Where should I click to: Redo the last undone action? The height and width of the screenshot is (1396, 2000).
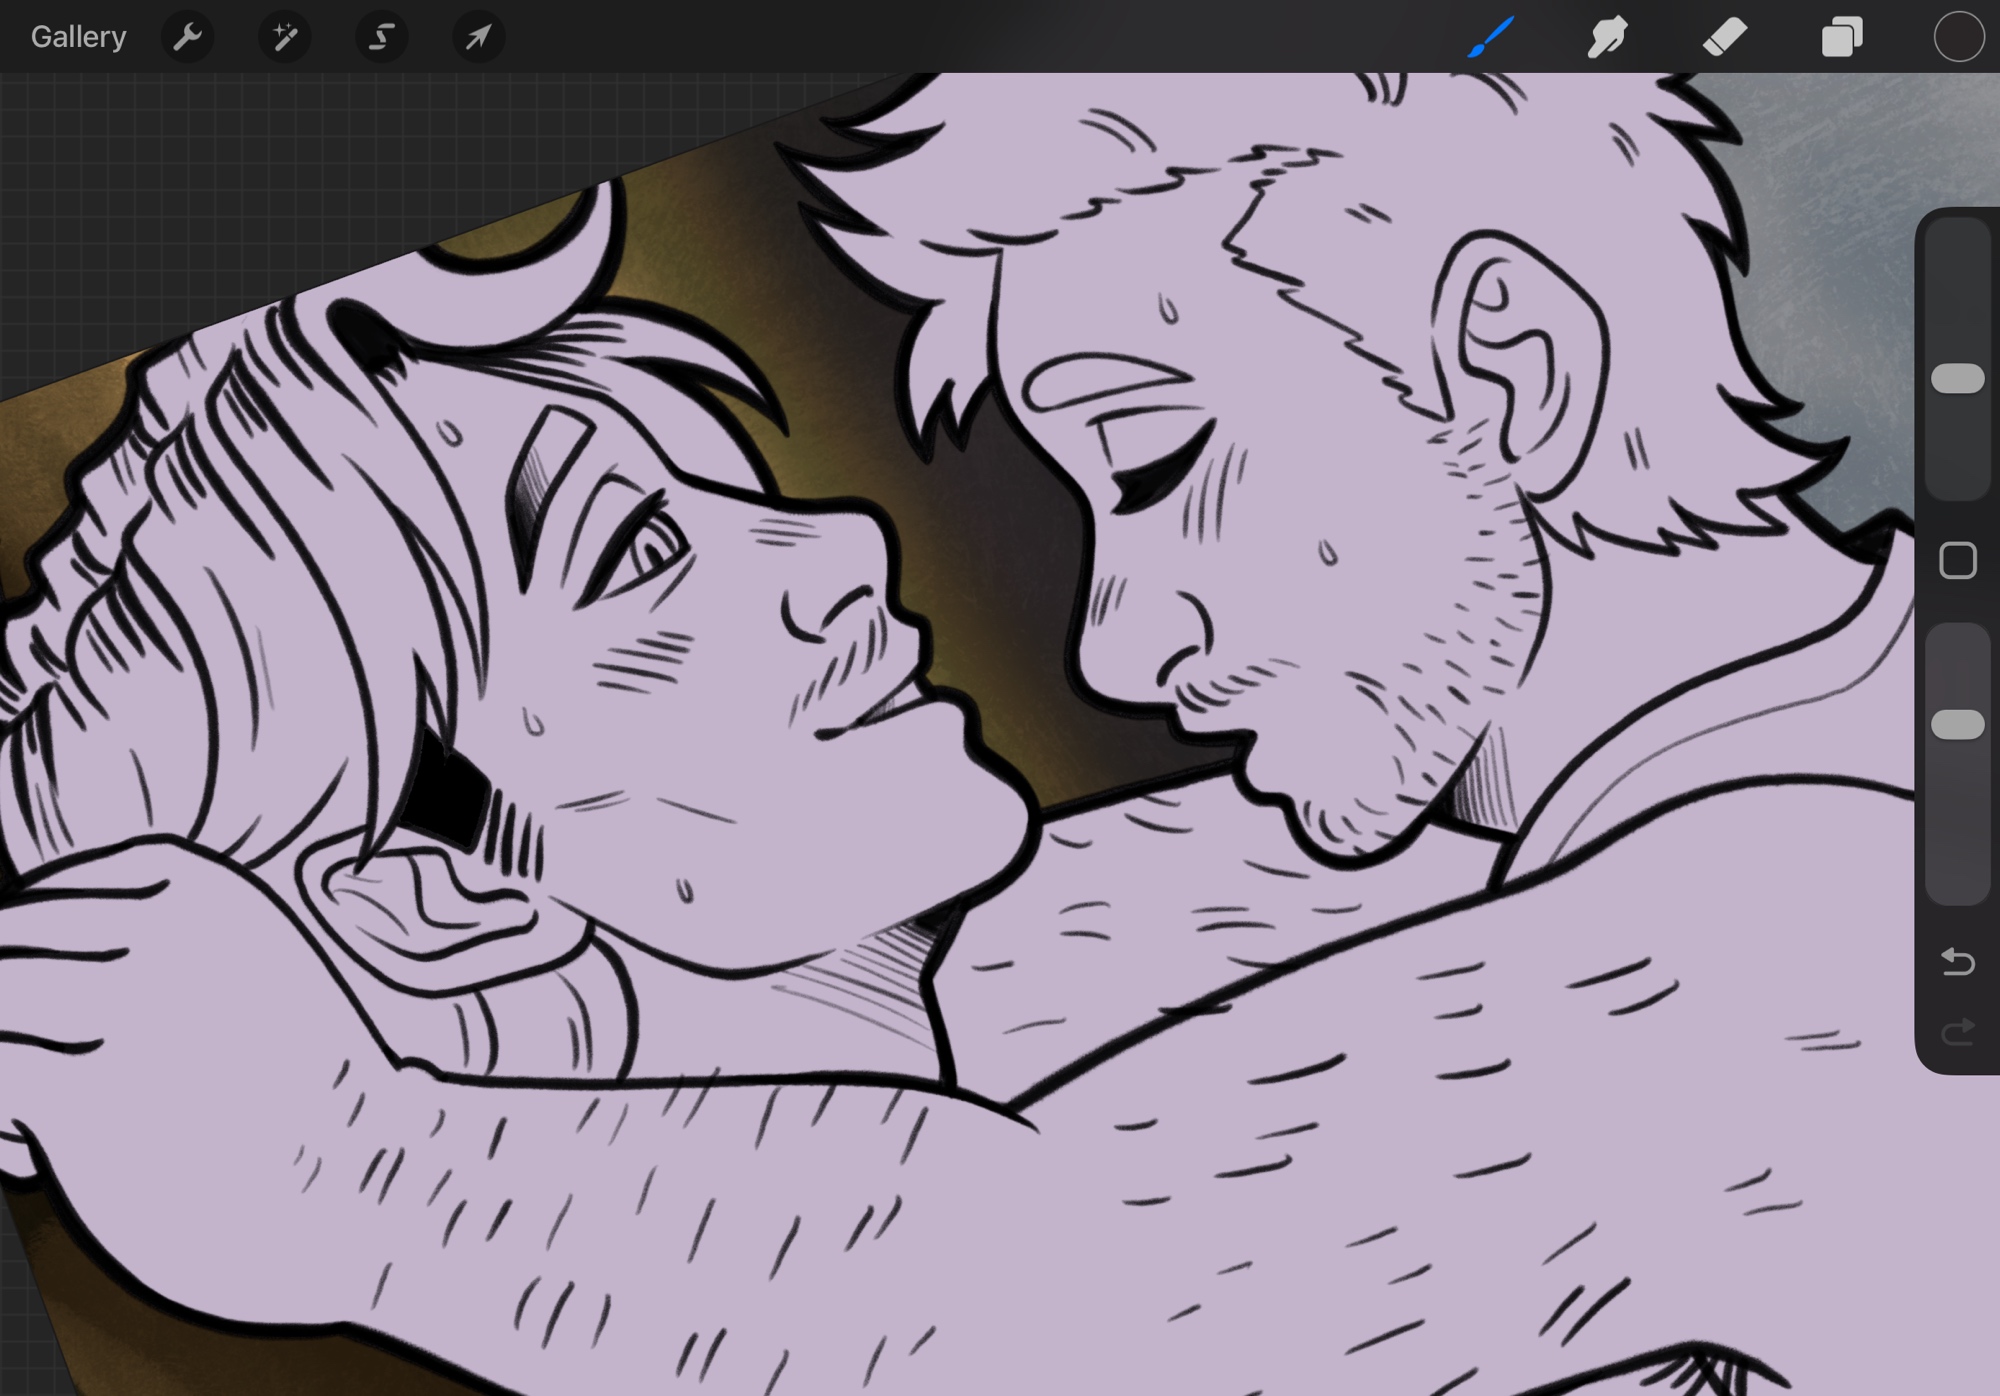click(1957, 1032)
